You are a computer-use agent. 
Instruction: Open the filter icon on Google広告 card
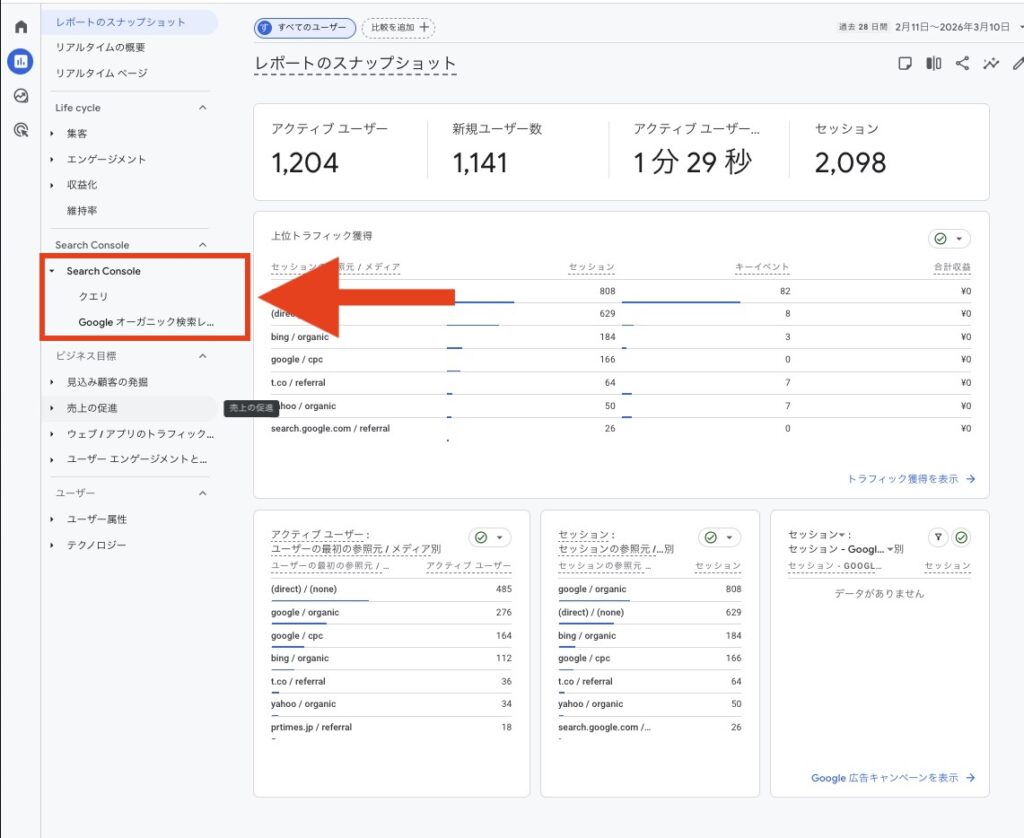point(938,538)
